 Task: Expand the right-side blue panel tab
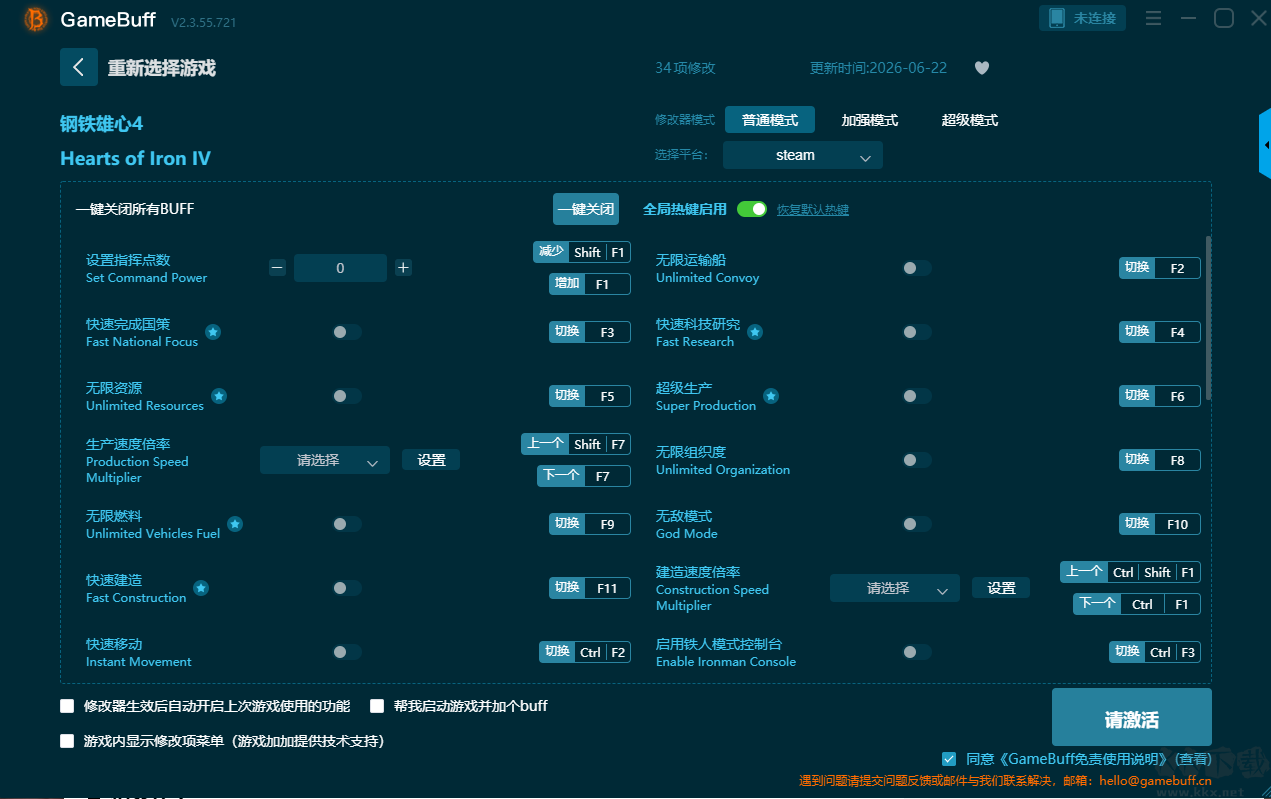tap(1265, 146)
